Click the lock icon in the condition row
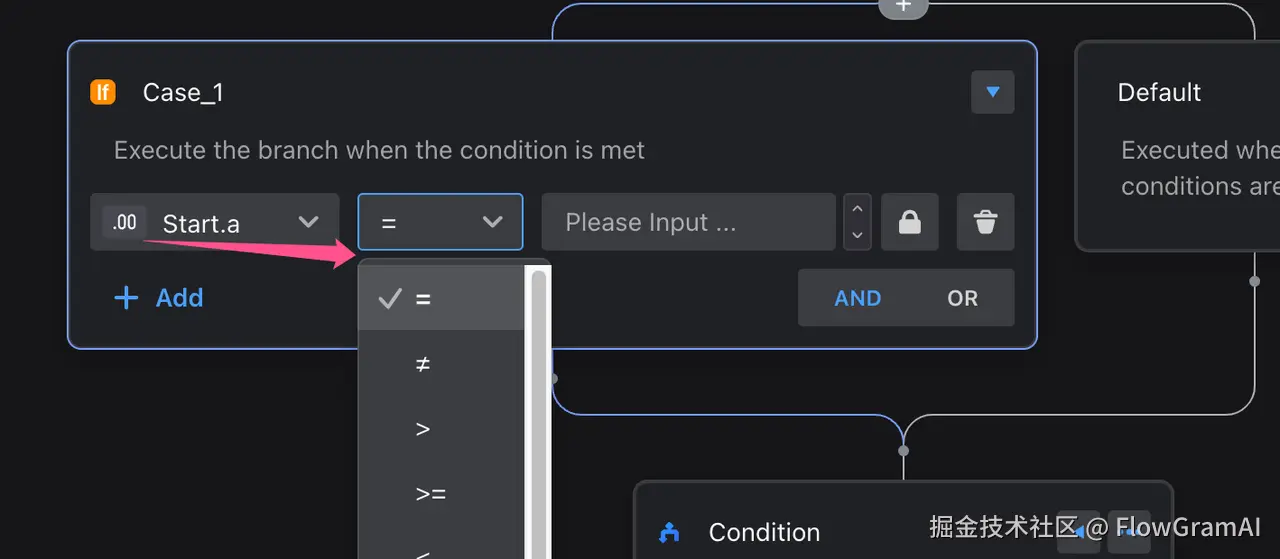The image size is (1280, 559). [x=909, y=222]
